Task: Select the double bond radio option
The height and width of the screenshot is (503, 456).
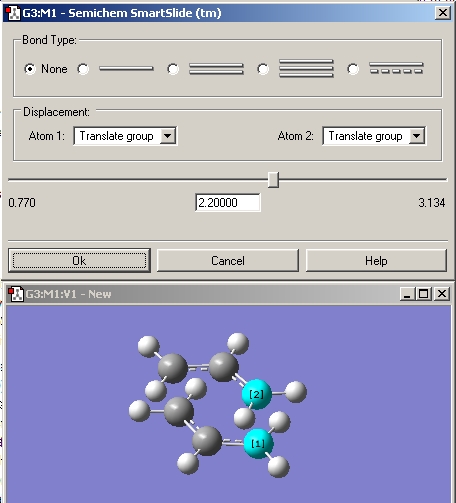Action: (x=173, y=69)
